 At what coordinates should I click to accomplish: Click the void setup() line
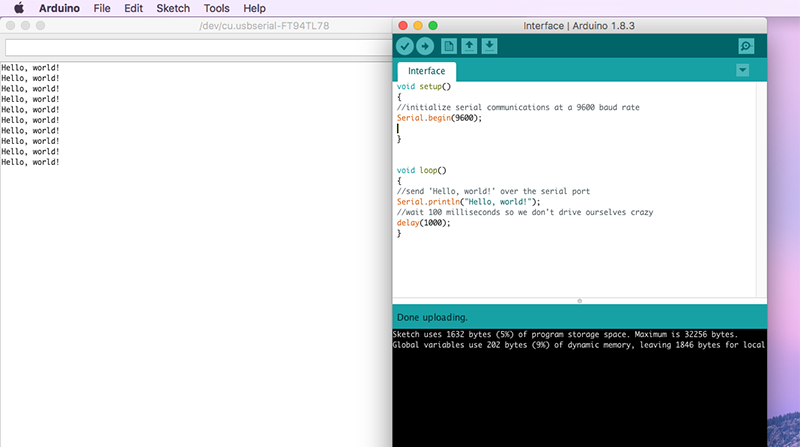tap(424, 87)
